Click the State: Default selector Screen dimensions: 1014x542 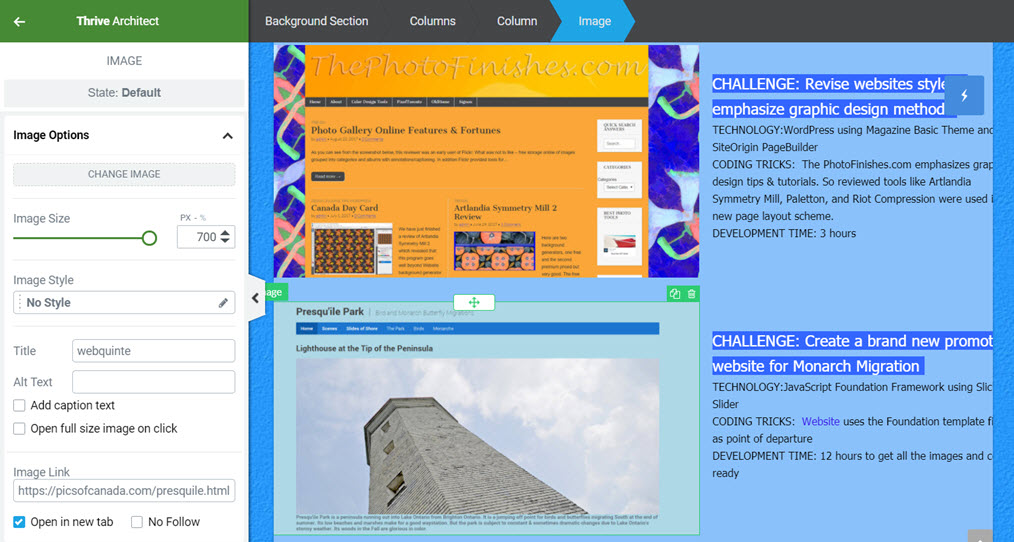pos(124,92)
